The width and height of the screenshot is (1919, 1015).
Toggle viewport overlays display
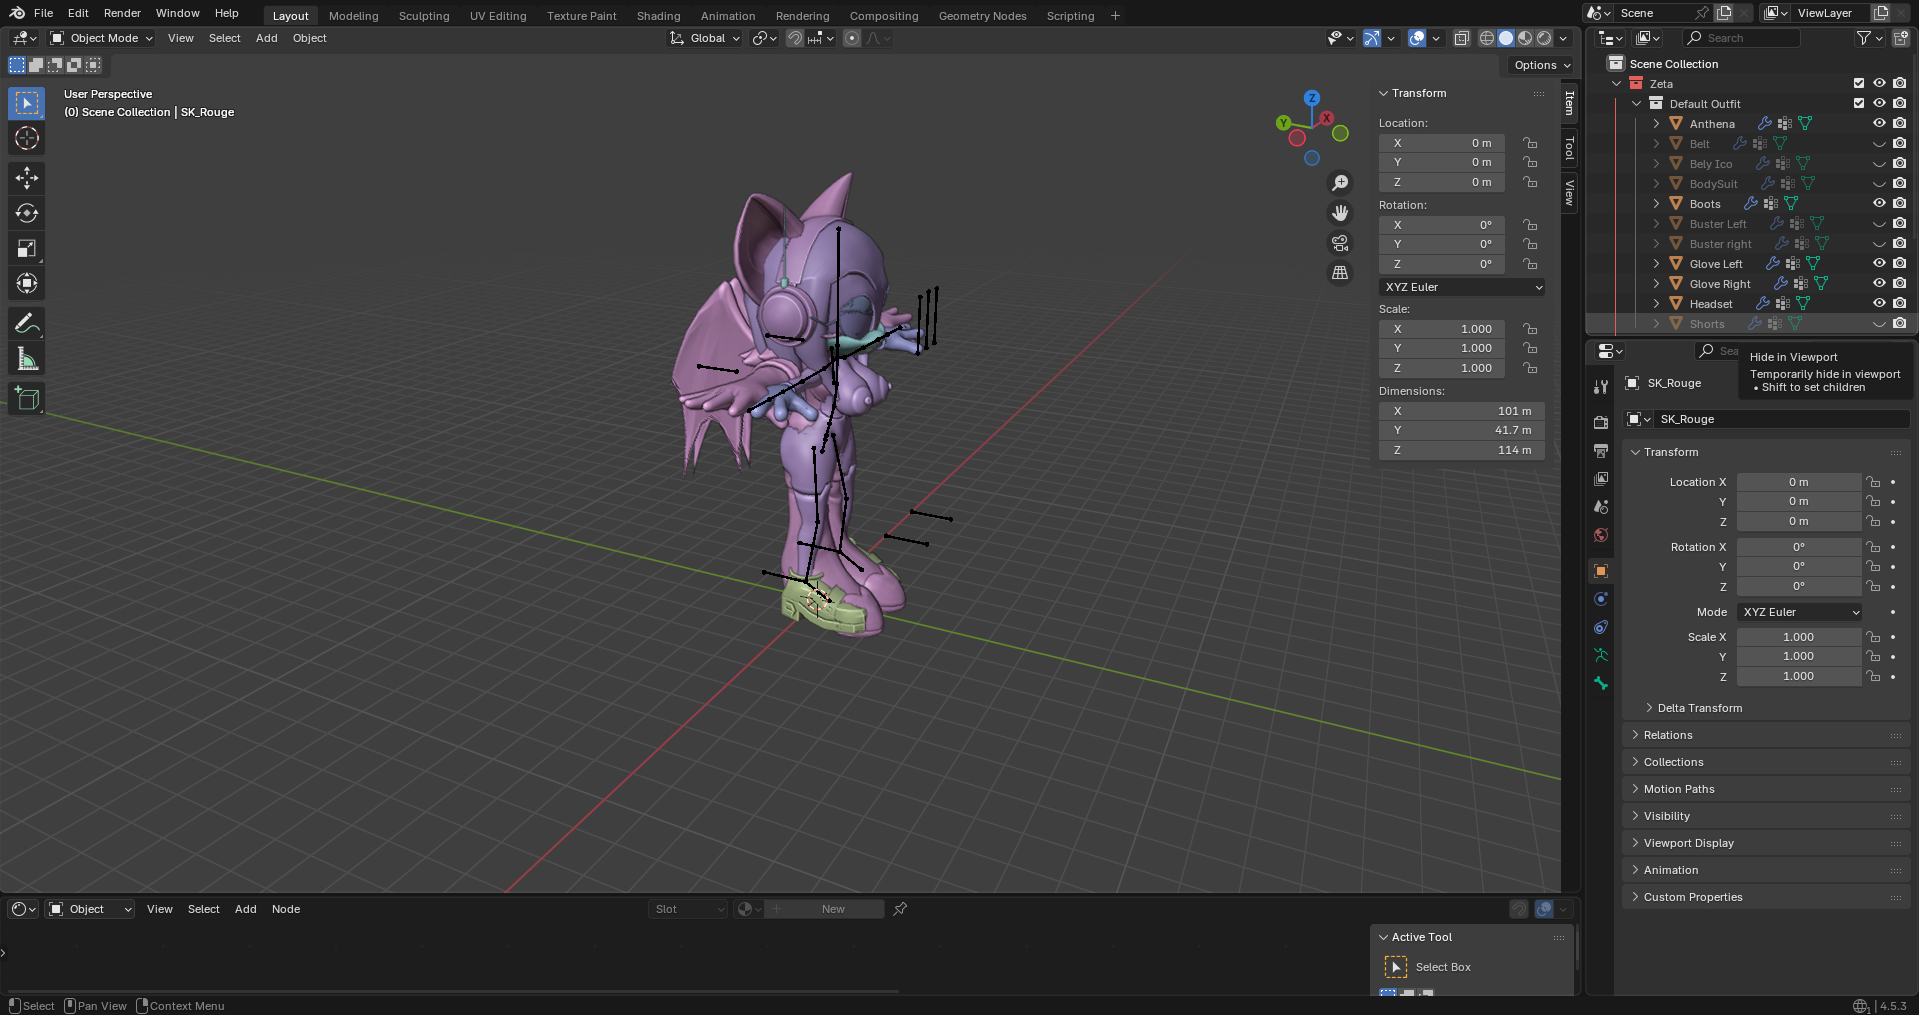coord(1417,38)
